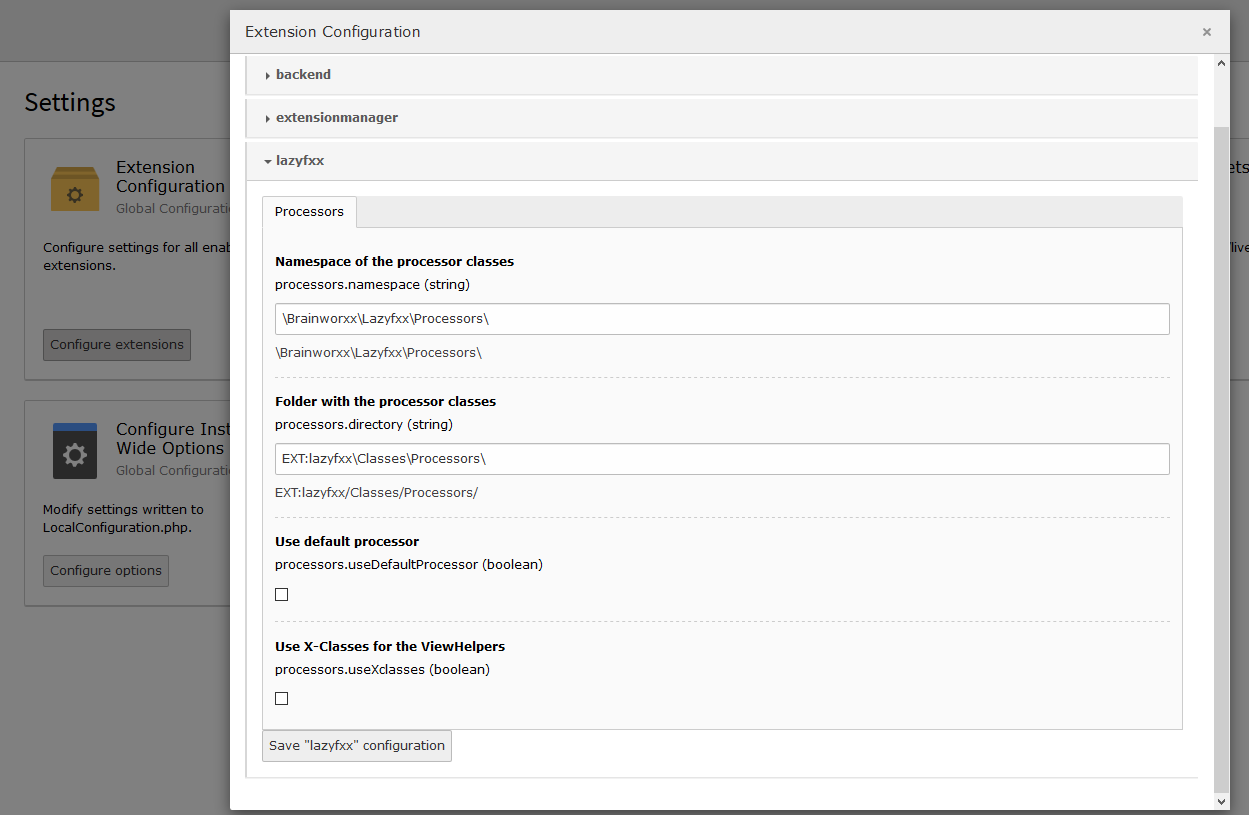Click the Configure extensions button
This screenshot has width=1249, height=815.
pos(117,345)
